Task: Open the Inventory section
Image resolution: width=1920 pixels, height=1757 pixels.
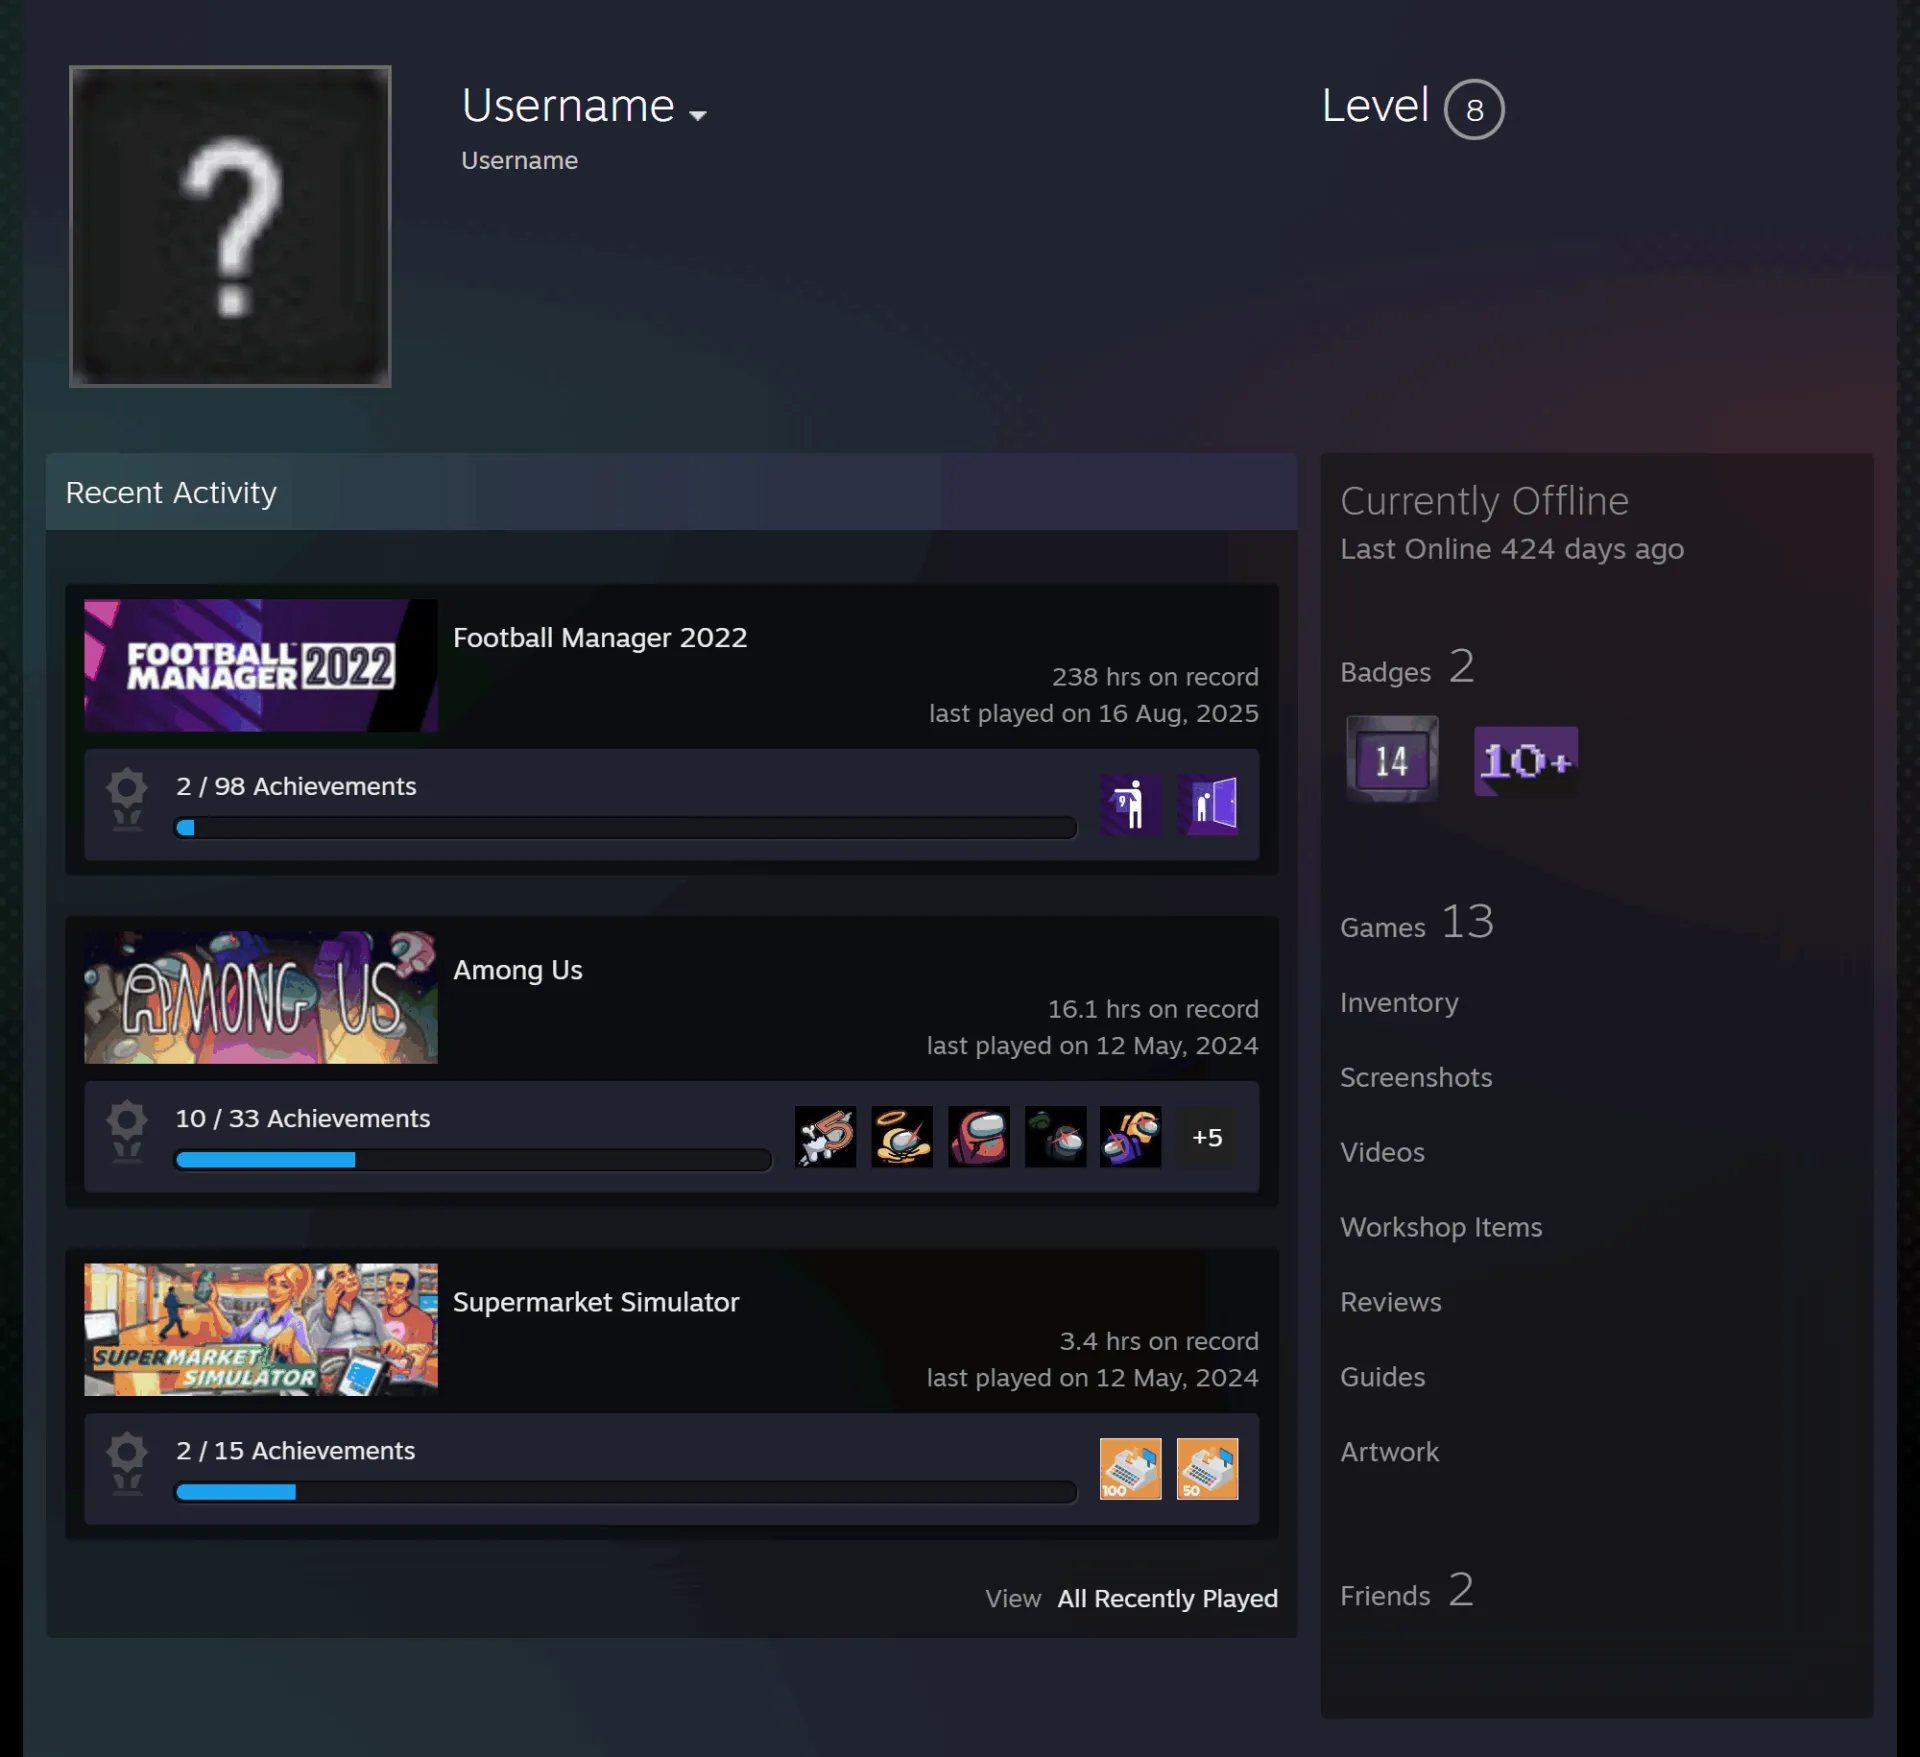Action: 1399,1002
